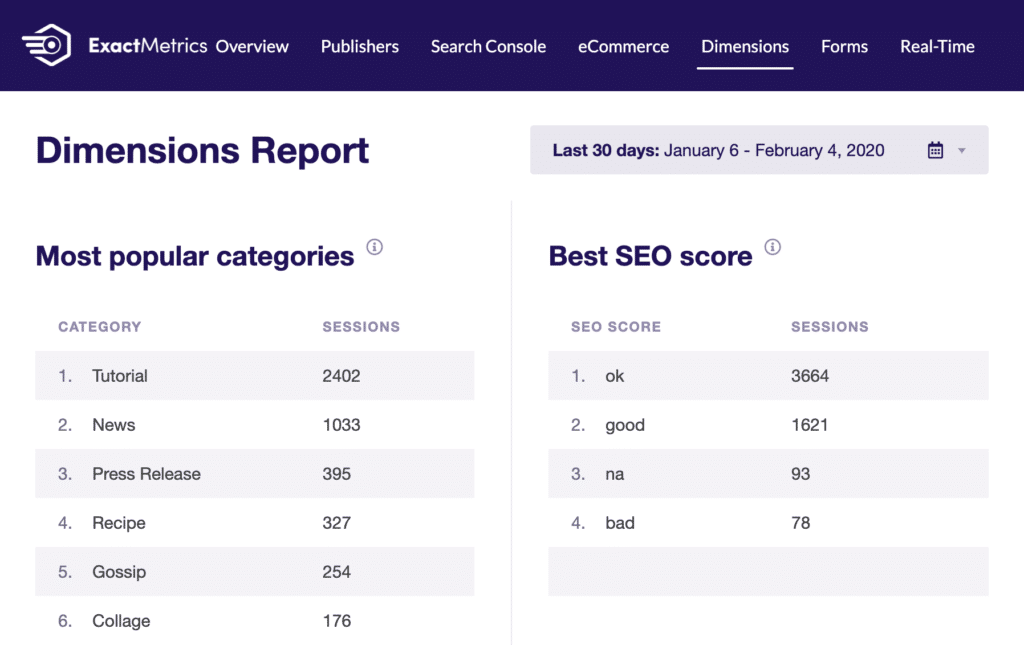Viewport: 1024px width, 645px height.
Task: Click the Gossip category row
Action: 254,572
